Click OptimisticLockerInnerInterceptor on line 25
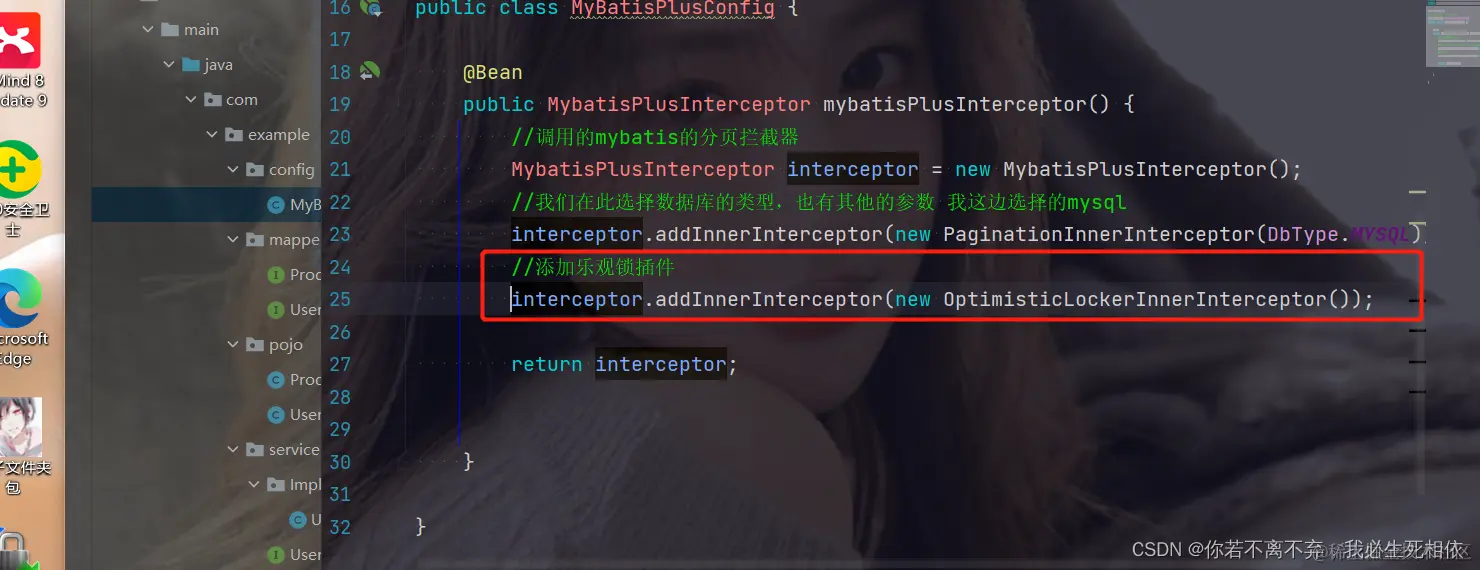This screenshot has height=570, width=1480. tap(1135, 299)
